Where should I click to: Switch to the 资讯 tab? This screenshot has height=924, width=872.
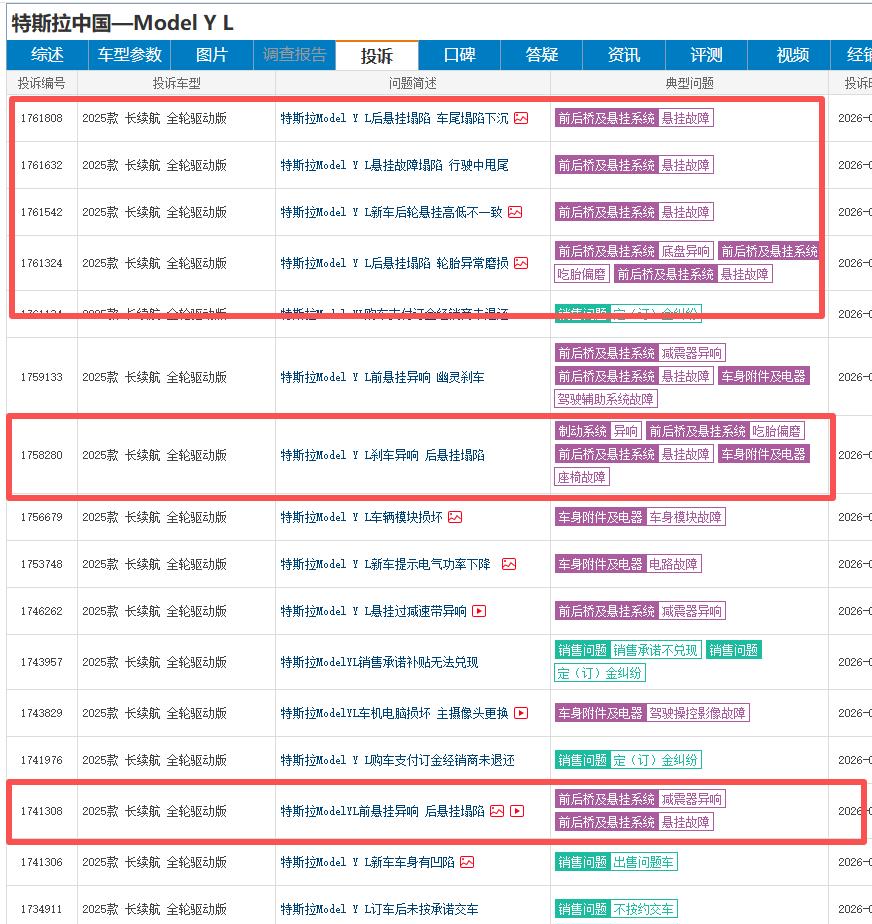pyautogui.click(x=624, y=55)
